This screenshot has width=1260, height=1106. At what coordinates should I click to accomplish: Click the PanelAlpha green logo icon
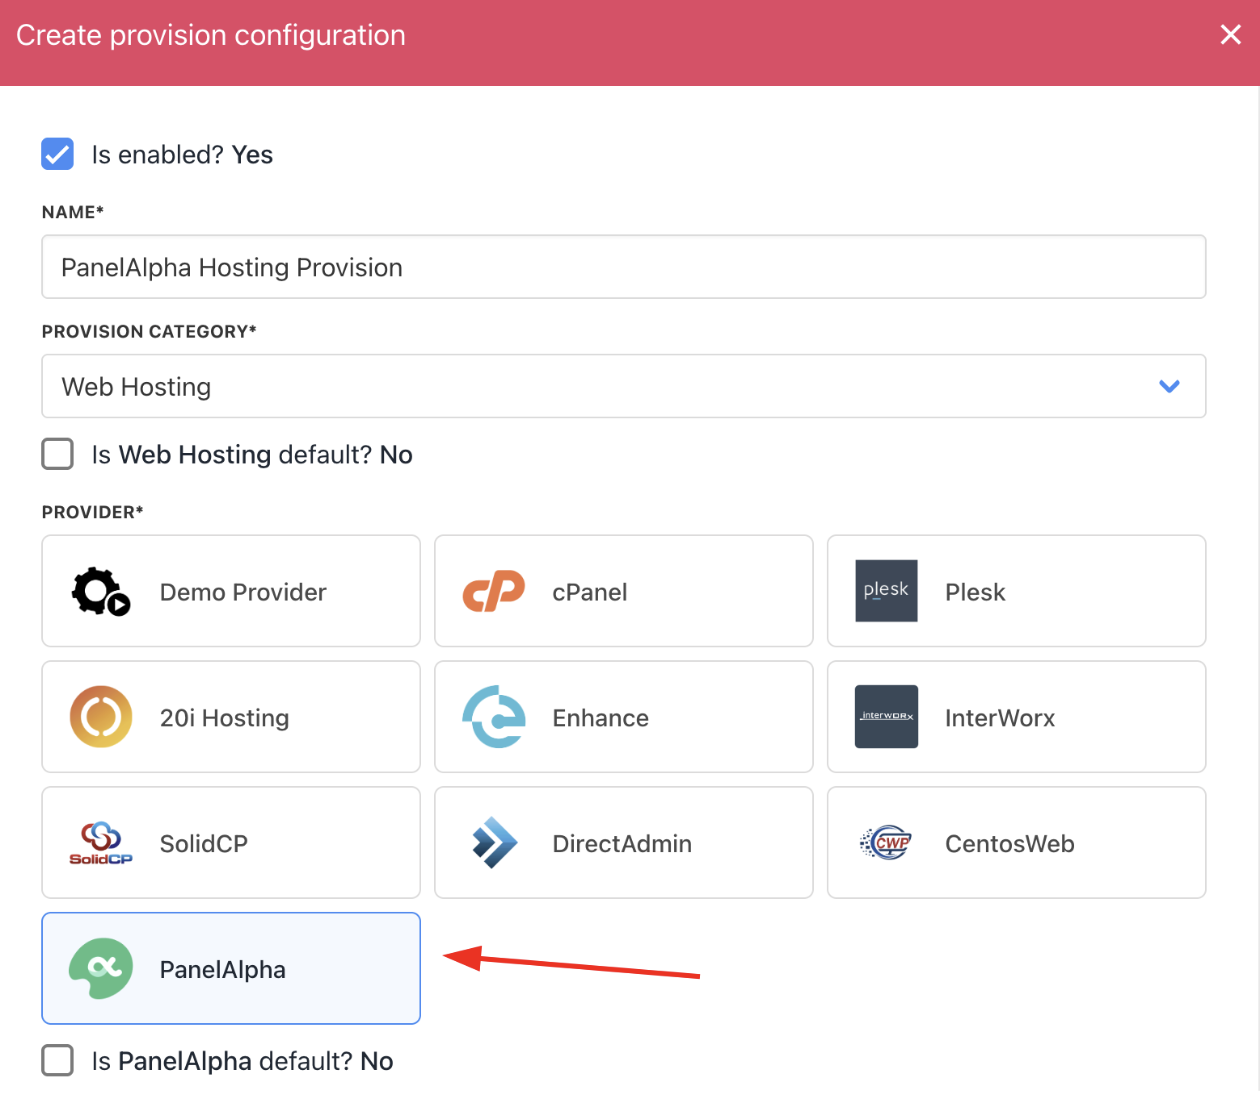point(101,969)
